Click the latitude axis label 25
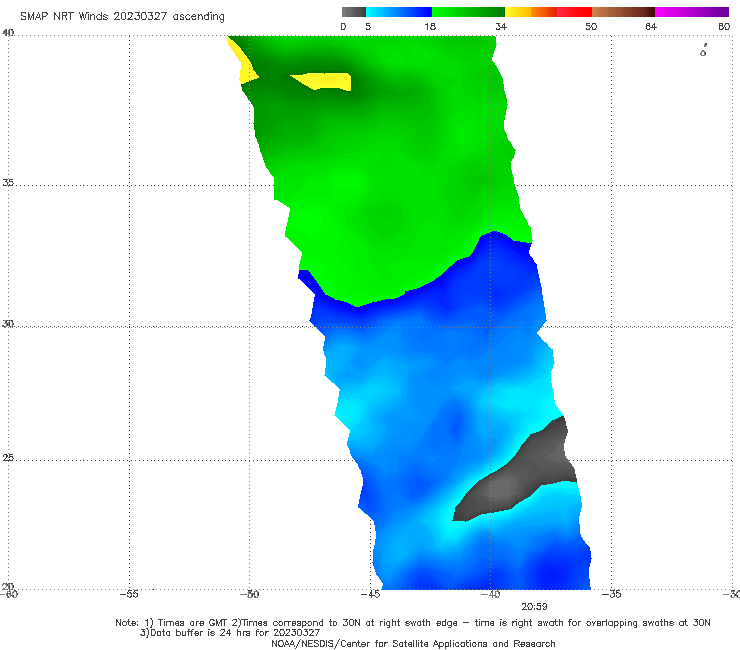The image size is (740, 650). tap(8, 457)
